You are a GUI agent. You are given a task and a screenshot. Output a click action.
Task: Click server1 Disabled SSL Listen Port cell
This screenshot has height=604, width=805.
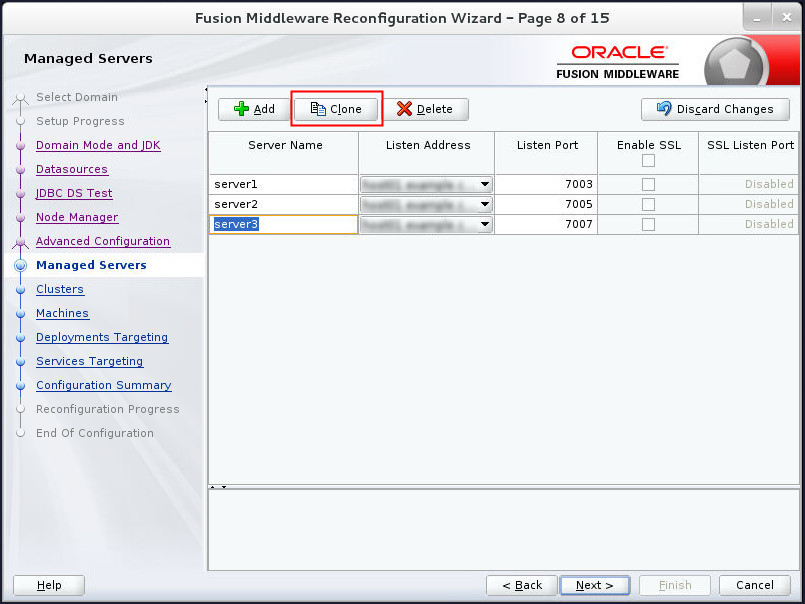(x=749, y=184)
